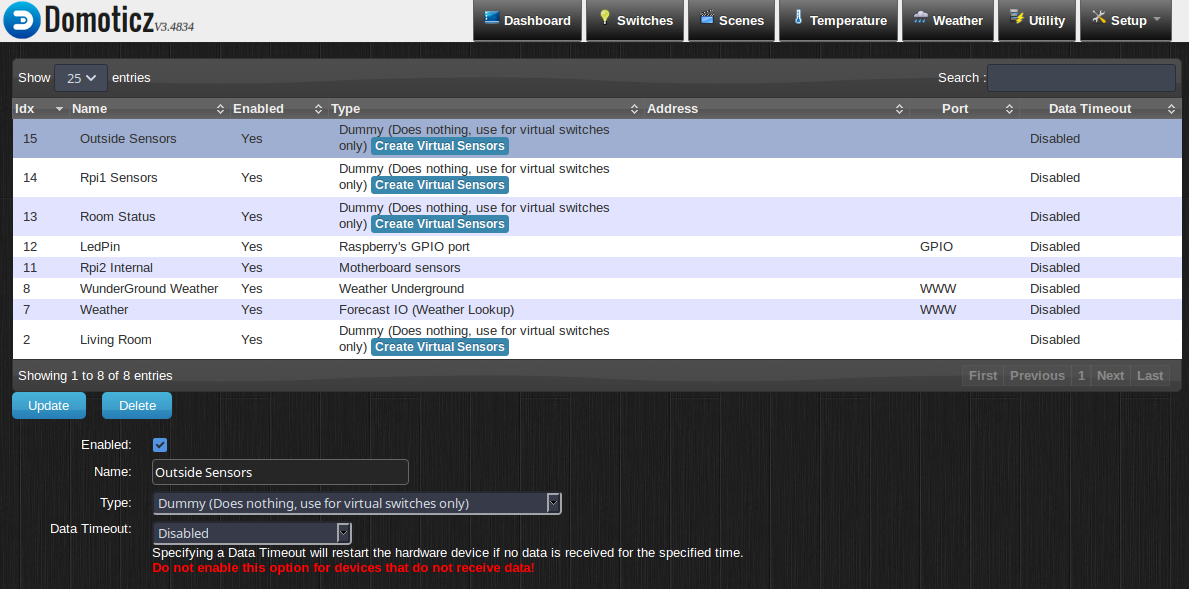Click 'Showing 1 to 8 of 8 entries'
The width and height of the screenshot is (1189, 589).
[95, 375]
